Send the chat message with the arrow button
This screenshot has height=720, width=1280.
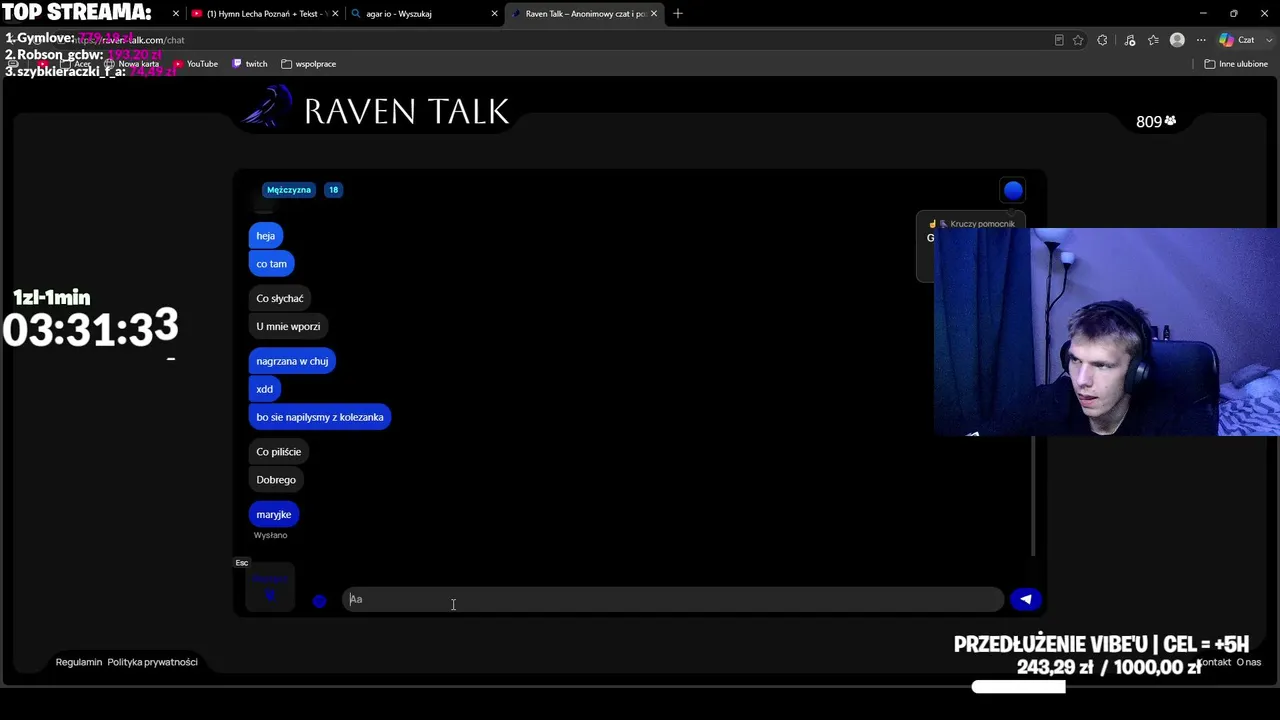tap(1026, 599)
